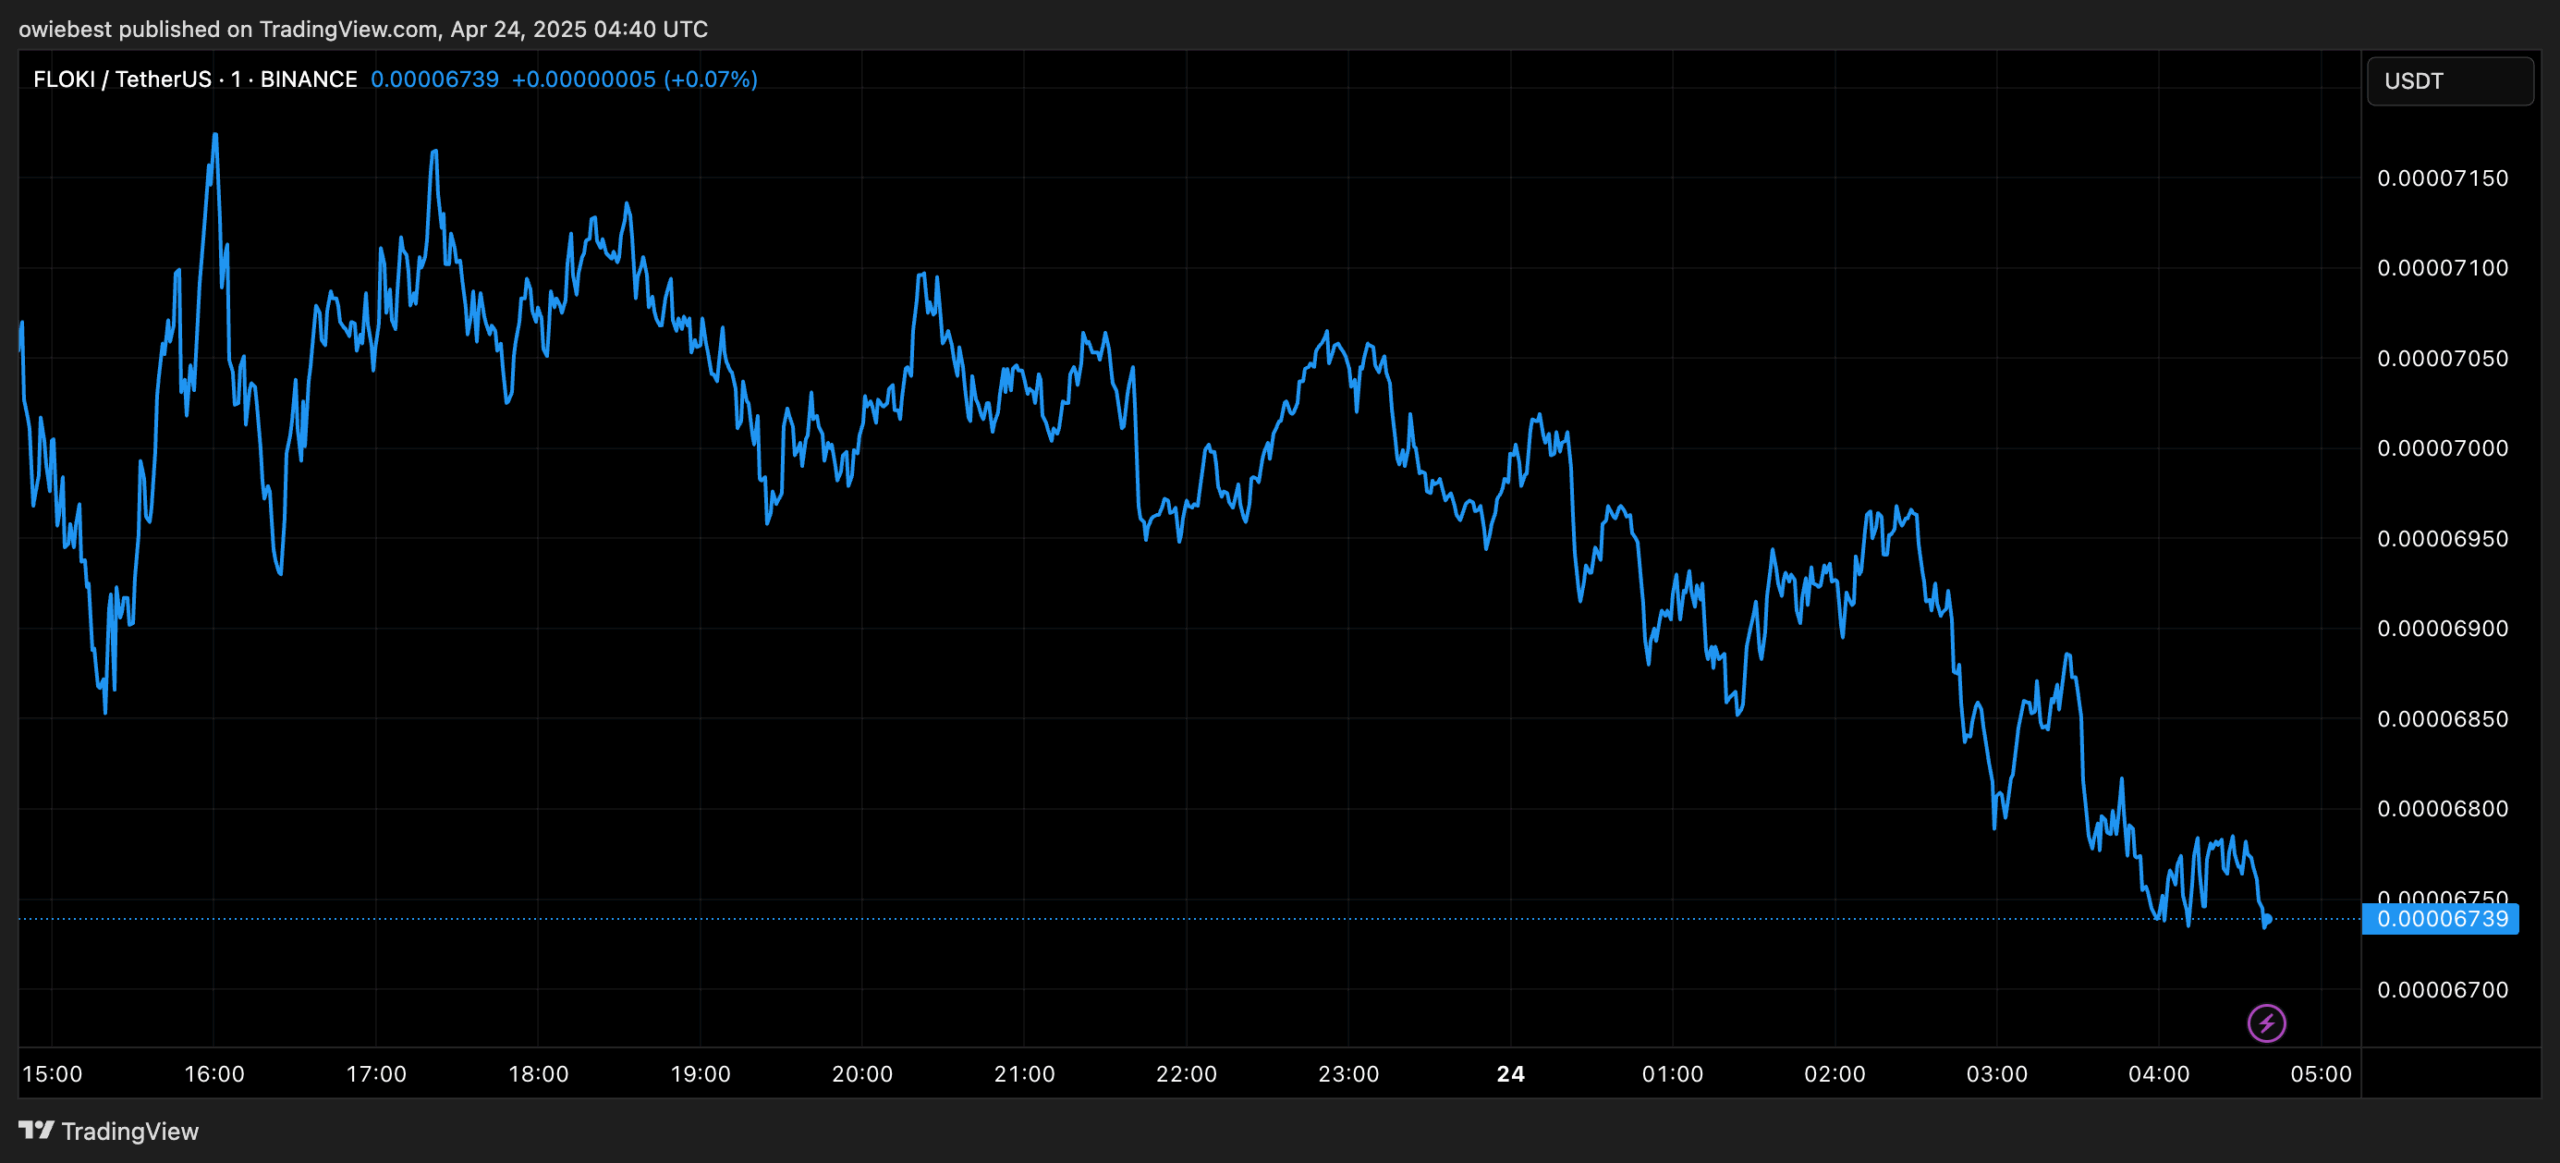Click the 0.00007050 price axis label

[x=2442, y=358]
